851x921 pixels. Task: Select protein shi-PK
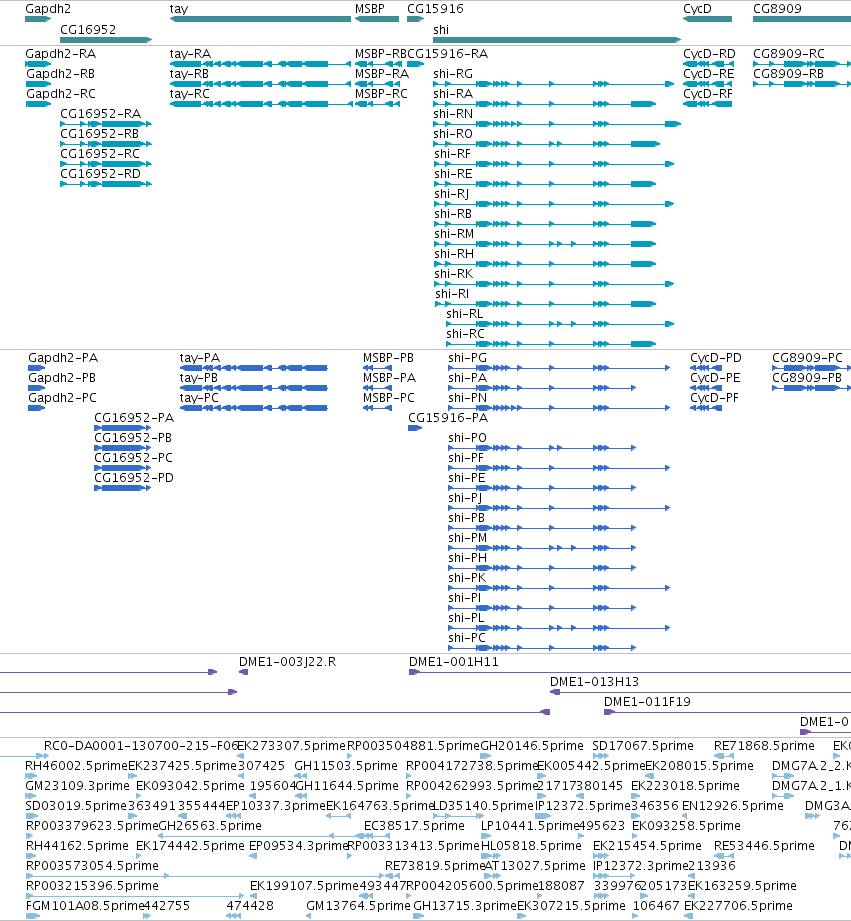click(467, 578)
